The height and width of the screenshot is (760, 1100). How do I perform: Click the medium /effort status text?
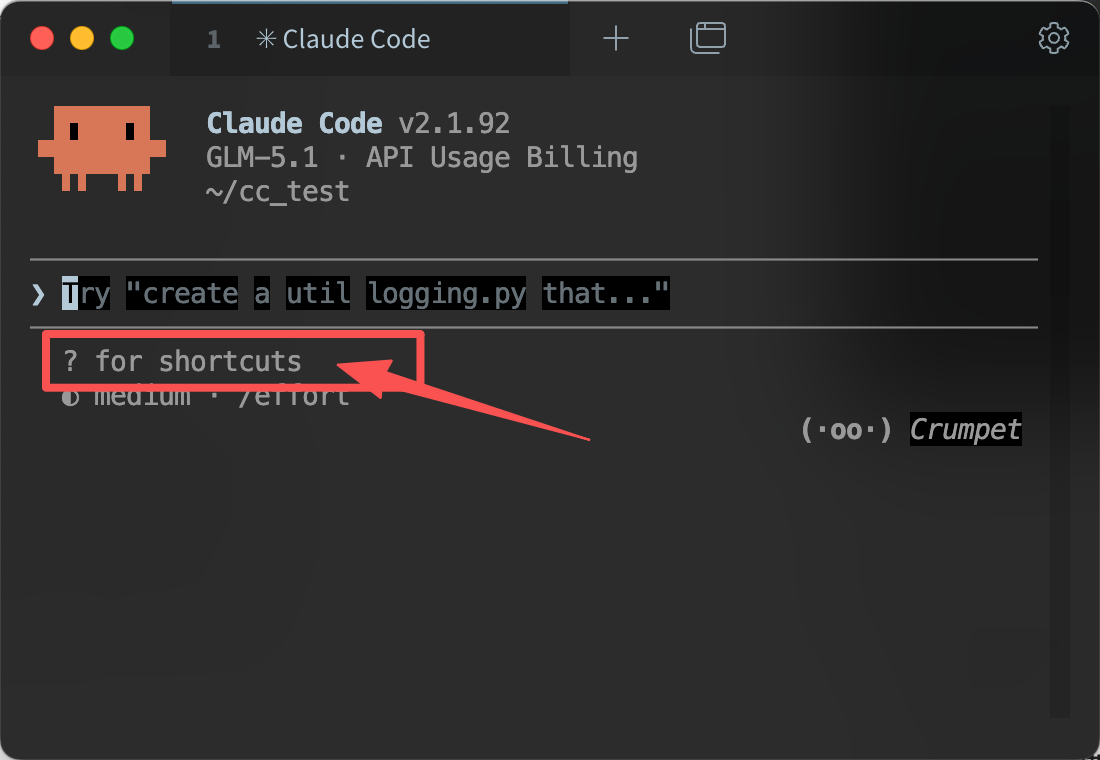(221, 397)
